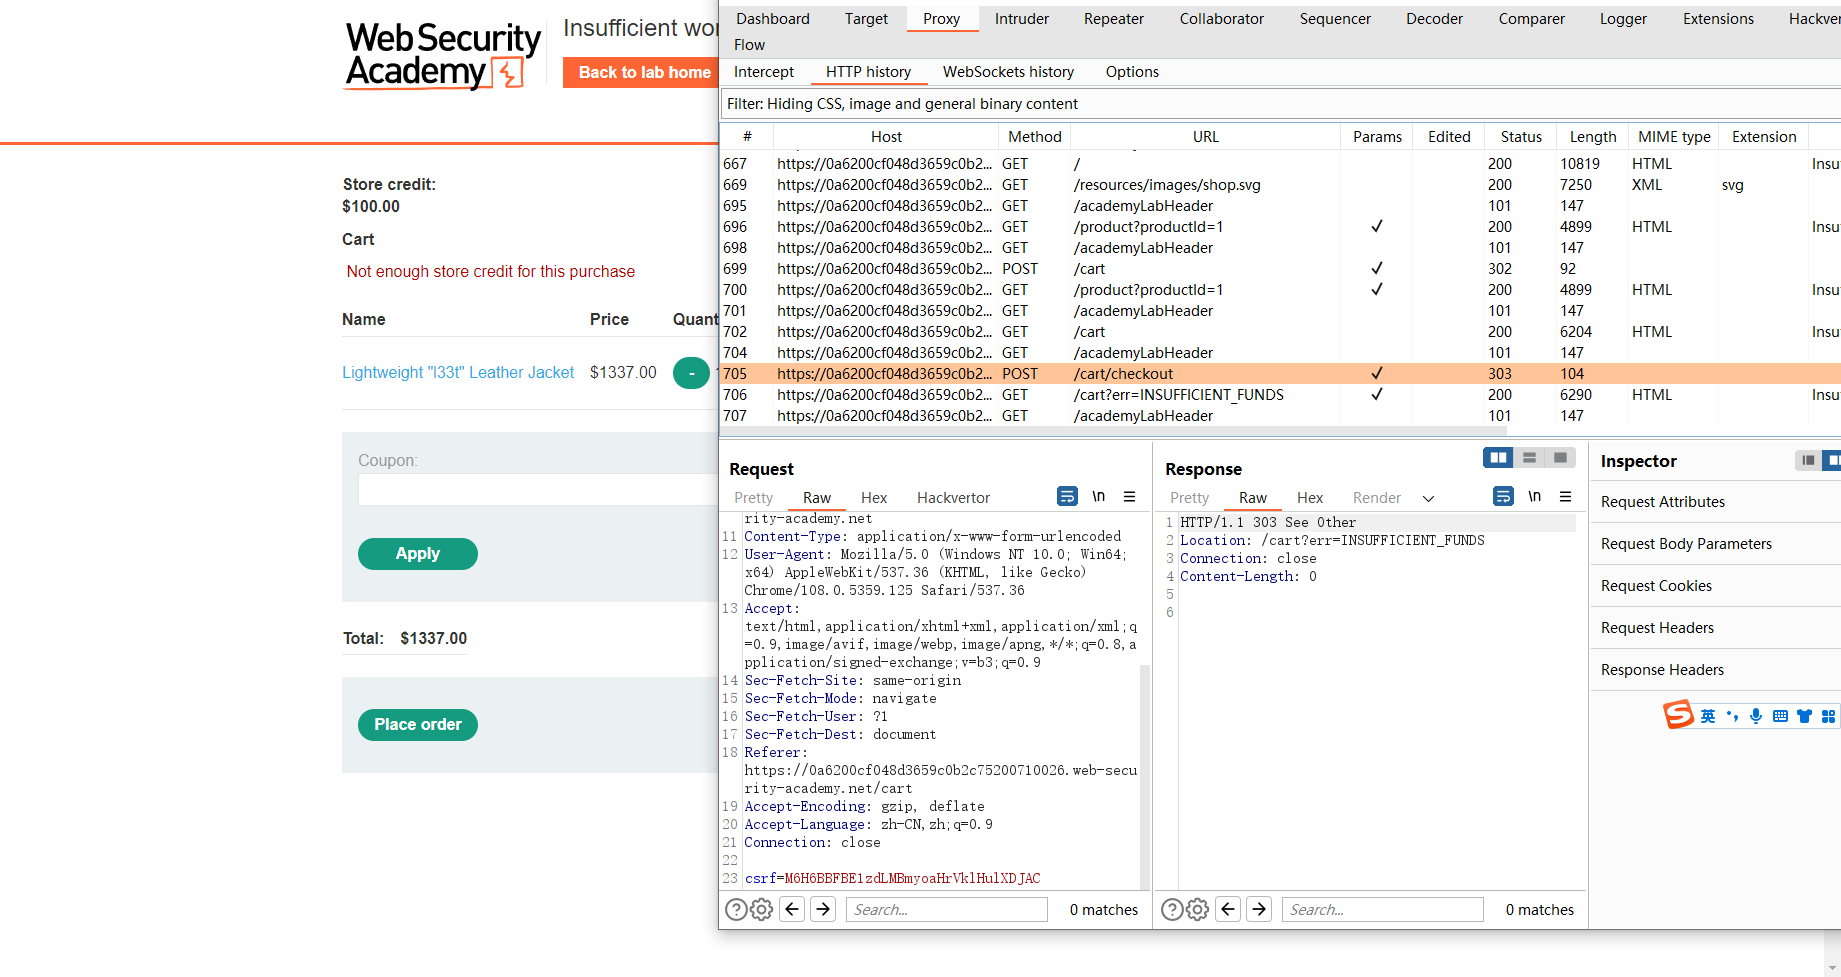The image size is (1841, 977).
Task: Select Hackvertor tab in Request panel
Action: click(953, 498)
